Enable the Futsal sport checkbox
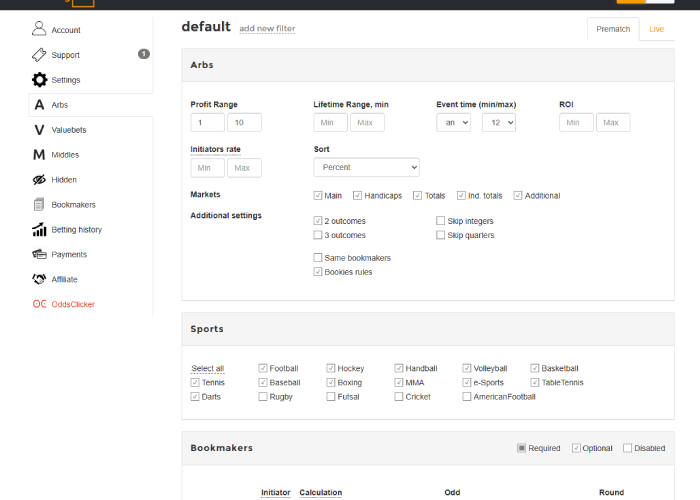This screenshot has height=500, width=700. point(331,396)
